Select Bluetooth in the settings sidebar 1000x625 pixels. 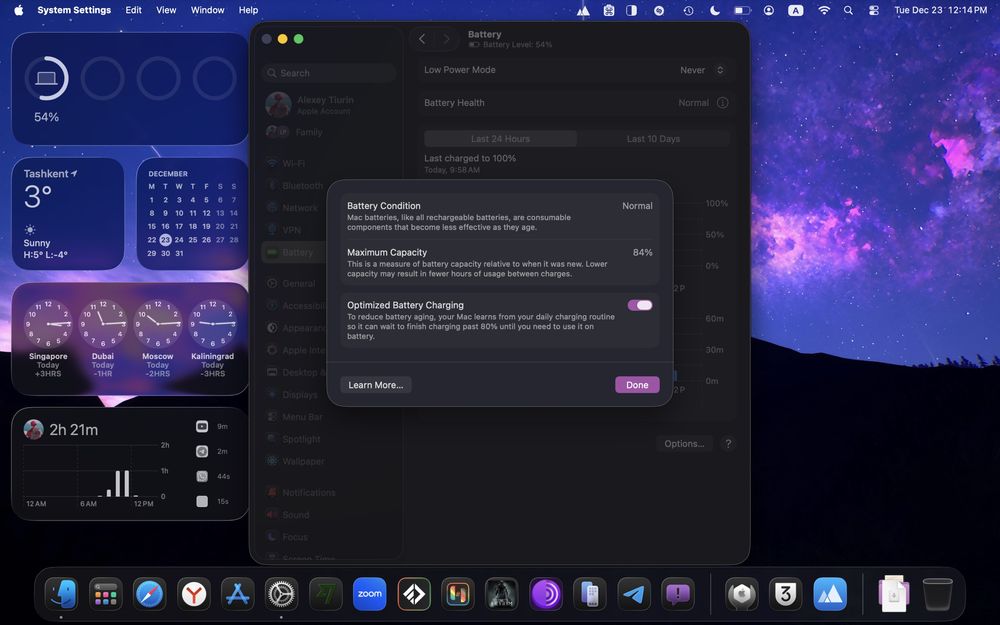[x=330, y=186]
